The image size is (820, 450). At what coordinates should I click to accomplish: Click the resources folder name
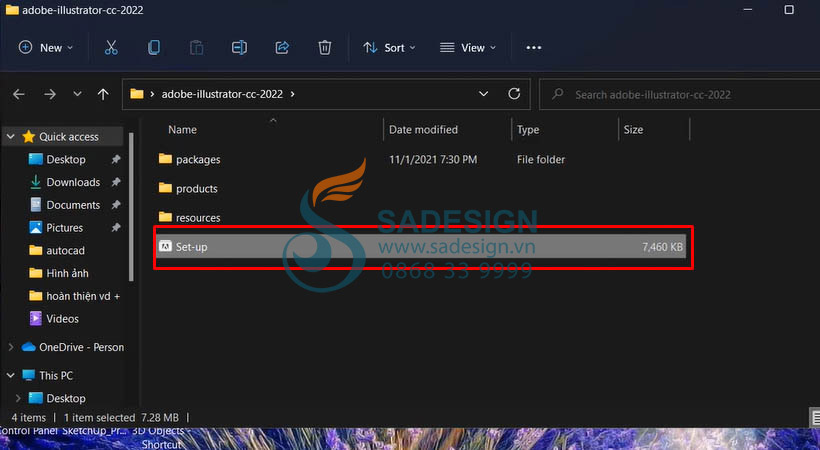tap(198, 218)
